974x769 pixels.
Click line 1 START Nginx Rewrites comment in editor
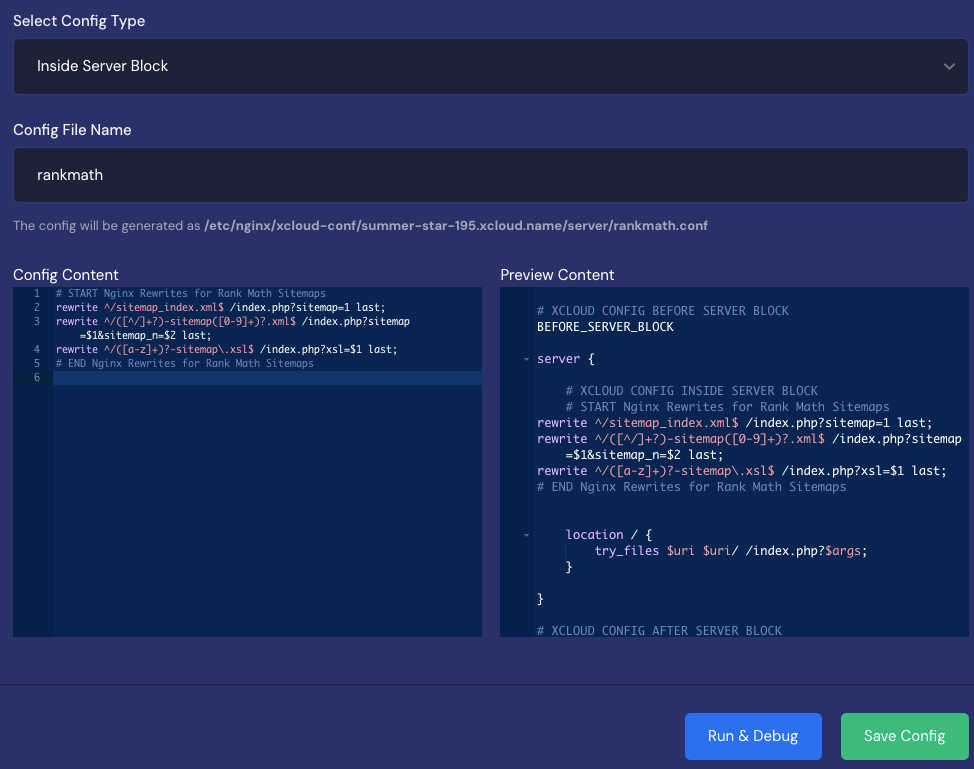pyautogui.click(x=191, y=293)
